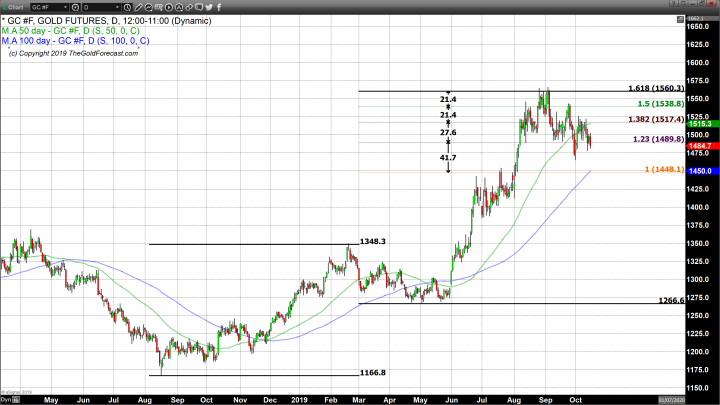Share the chart via the Facebook icon
This screenshot has height=405, width=720.
(219, 7)
